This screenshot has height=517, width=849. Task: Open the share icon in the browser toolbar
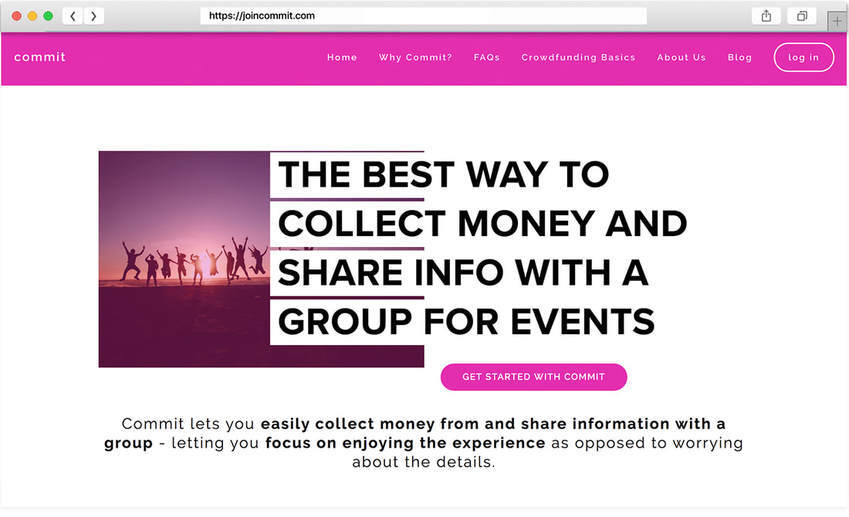point(766,16)
